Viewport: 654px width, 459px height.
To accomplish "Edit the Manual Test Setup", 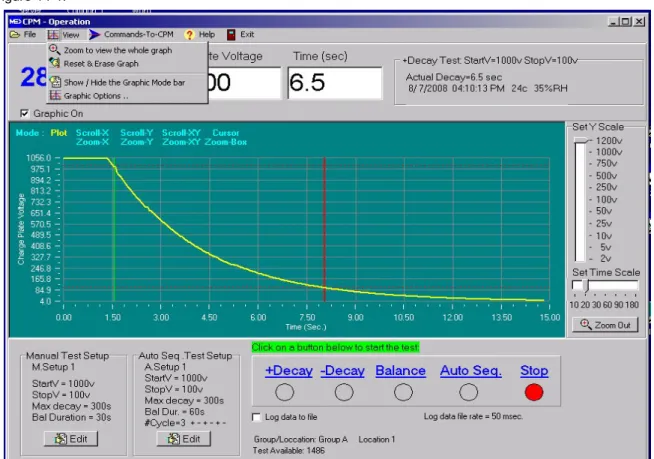I will pyautogui.click(x=71, y=439).
